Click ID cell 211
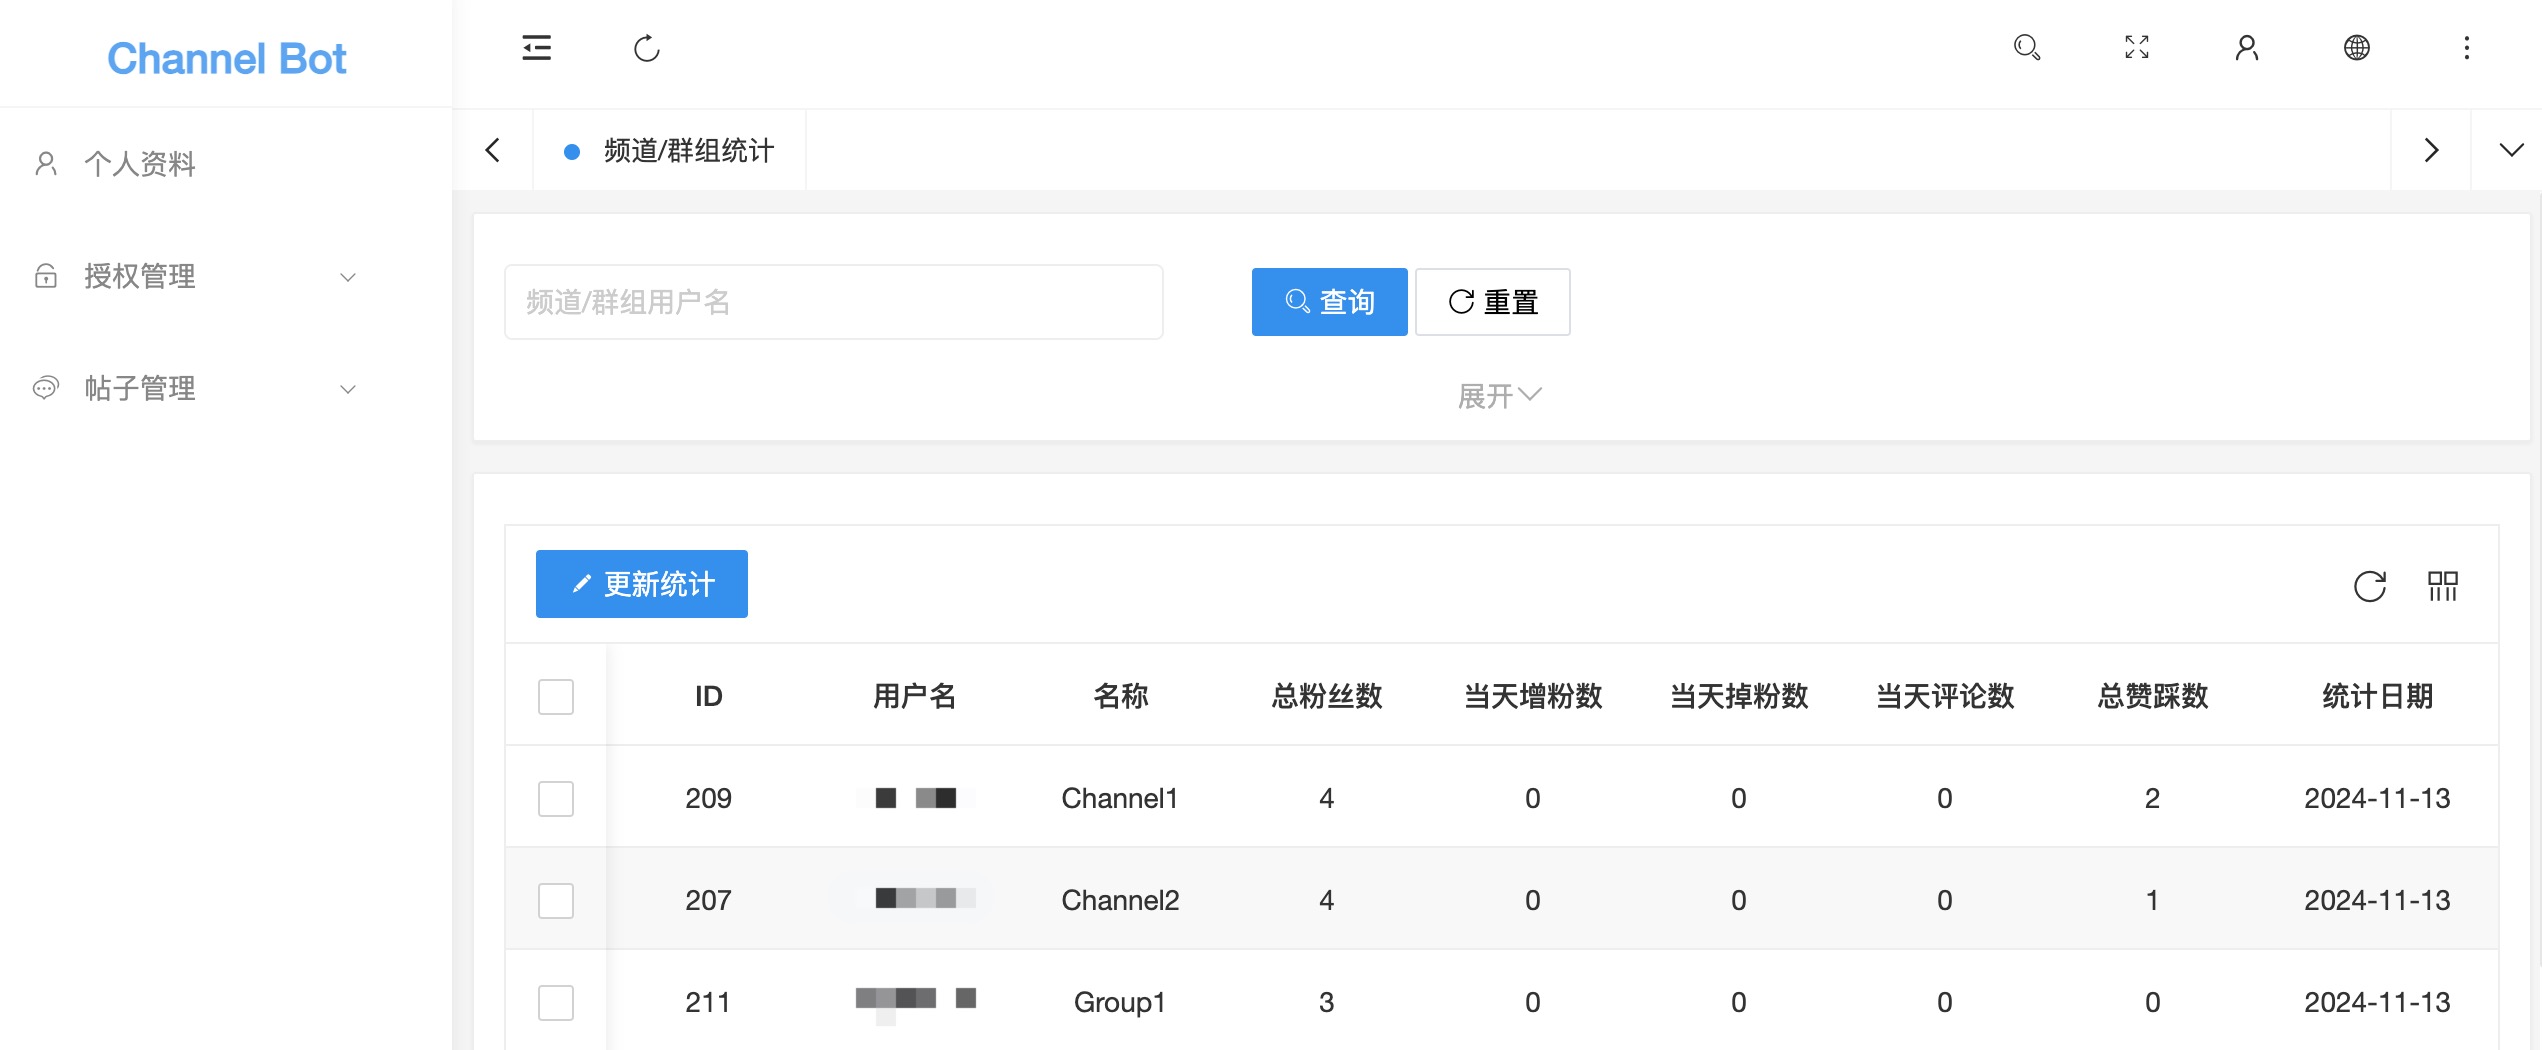This screenshot has width=2542, height=1050. pos(708,1002)
